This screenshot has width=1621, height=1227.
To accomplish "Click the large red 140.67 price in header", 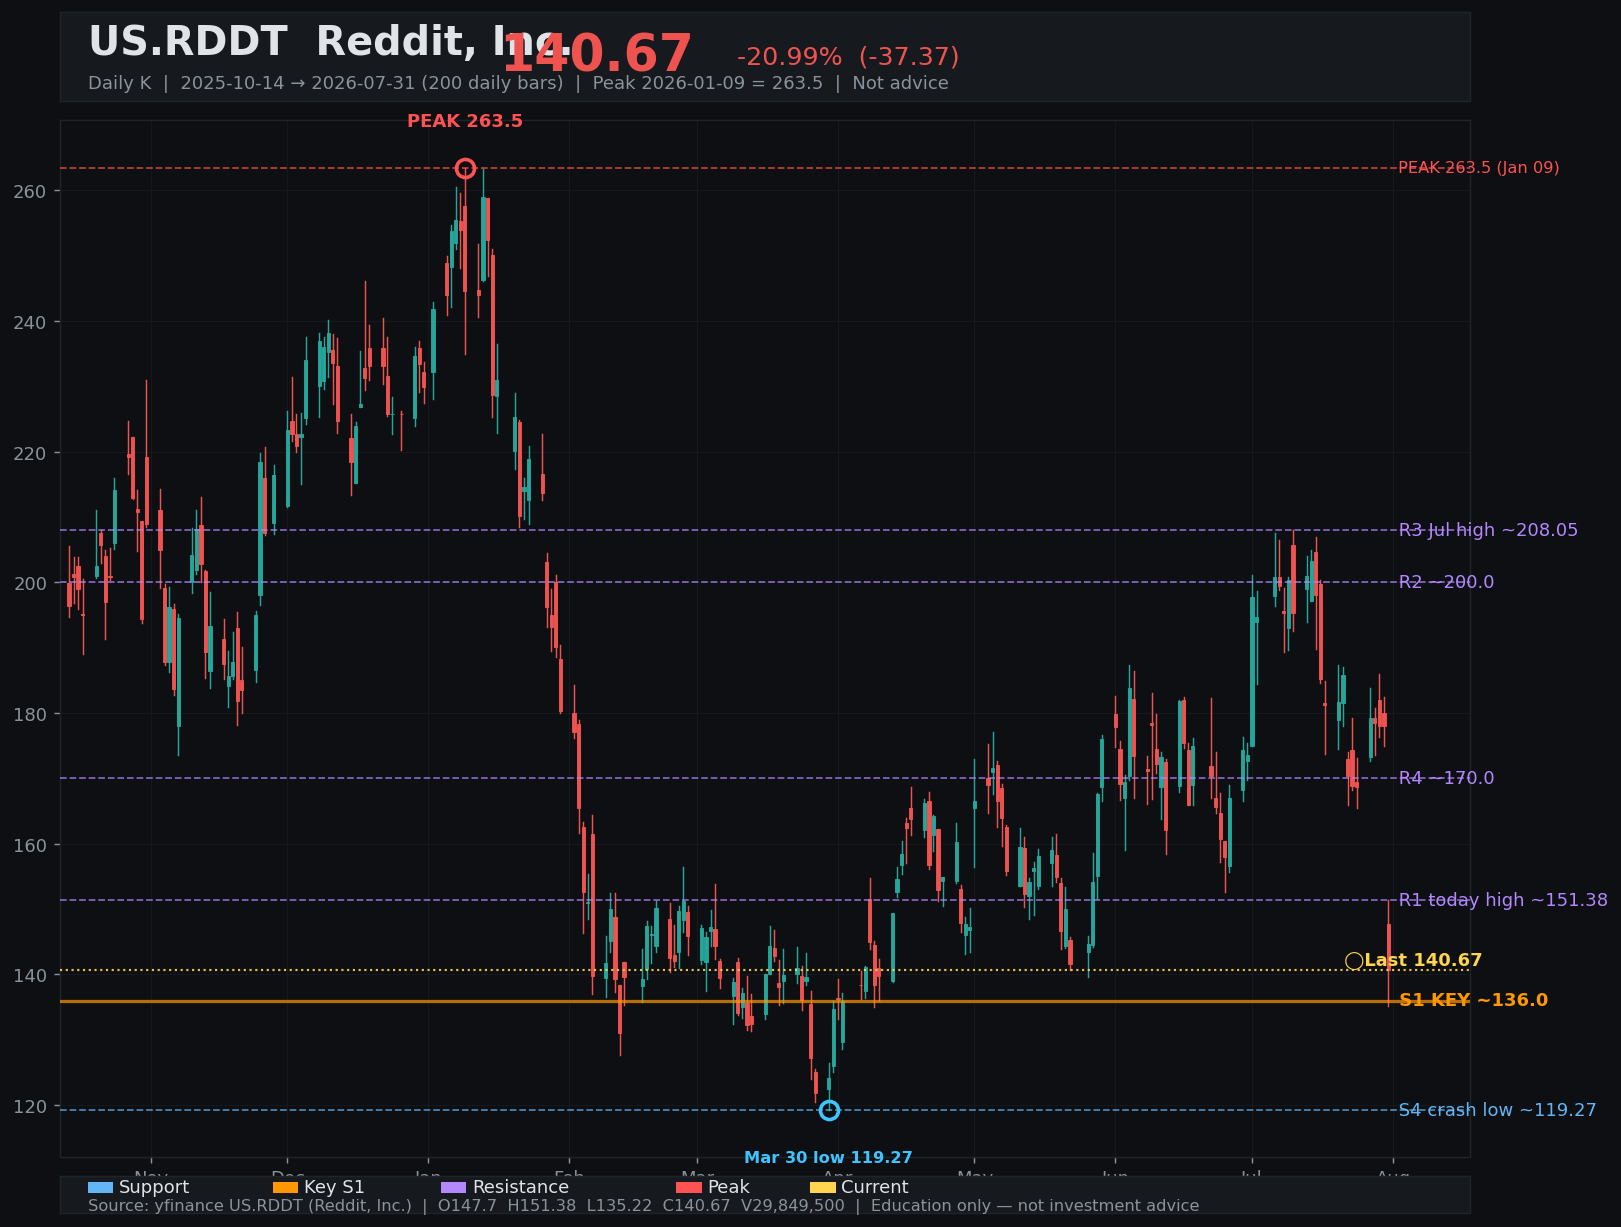I will [x=597, y=54].
